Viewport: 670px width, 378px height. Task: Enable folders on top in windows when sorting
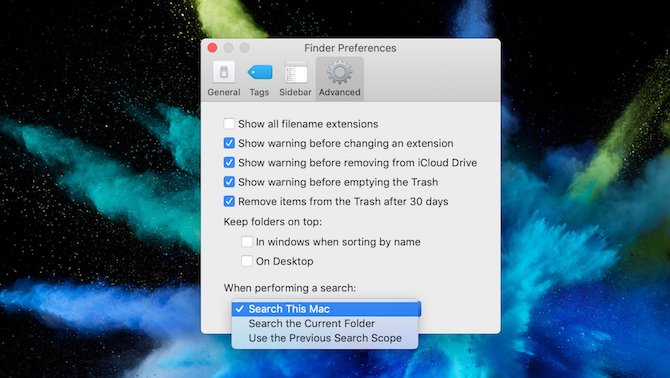247,242
